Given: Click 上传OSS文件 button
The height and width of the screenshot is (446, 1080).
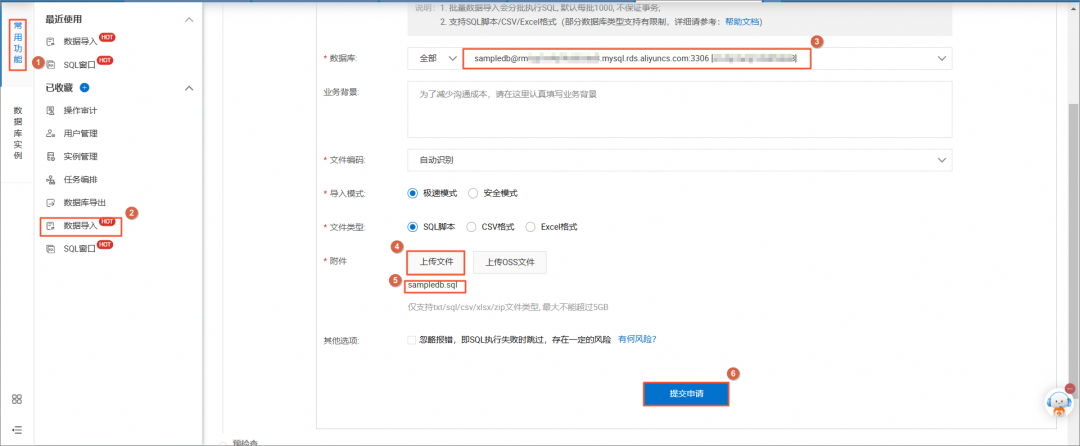Looking at the screenshot, I should 510,262.
